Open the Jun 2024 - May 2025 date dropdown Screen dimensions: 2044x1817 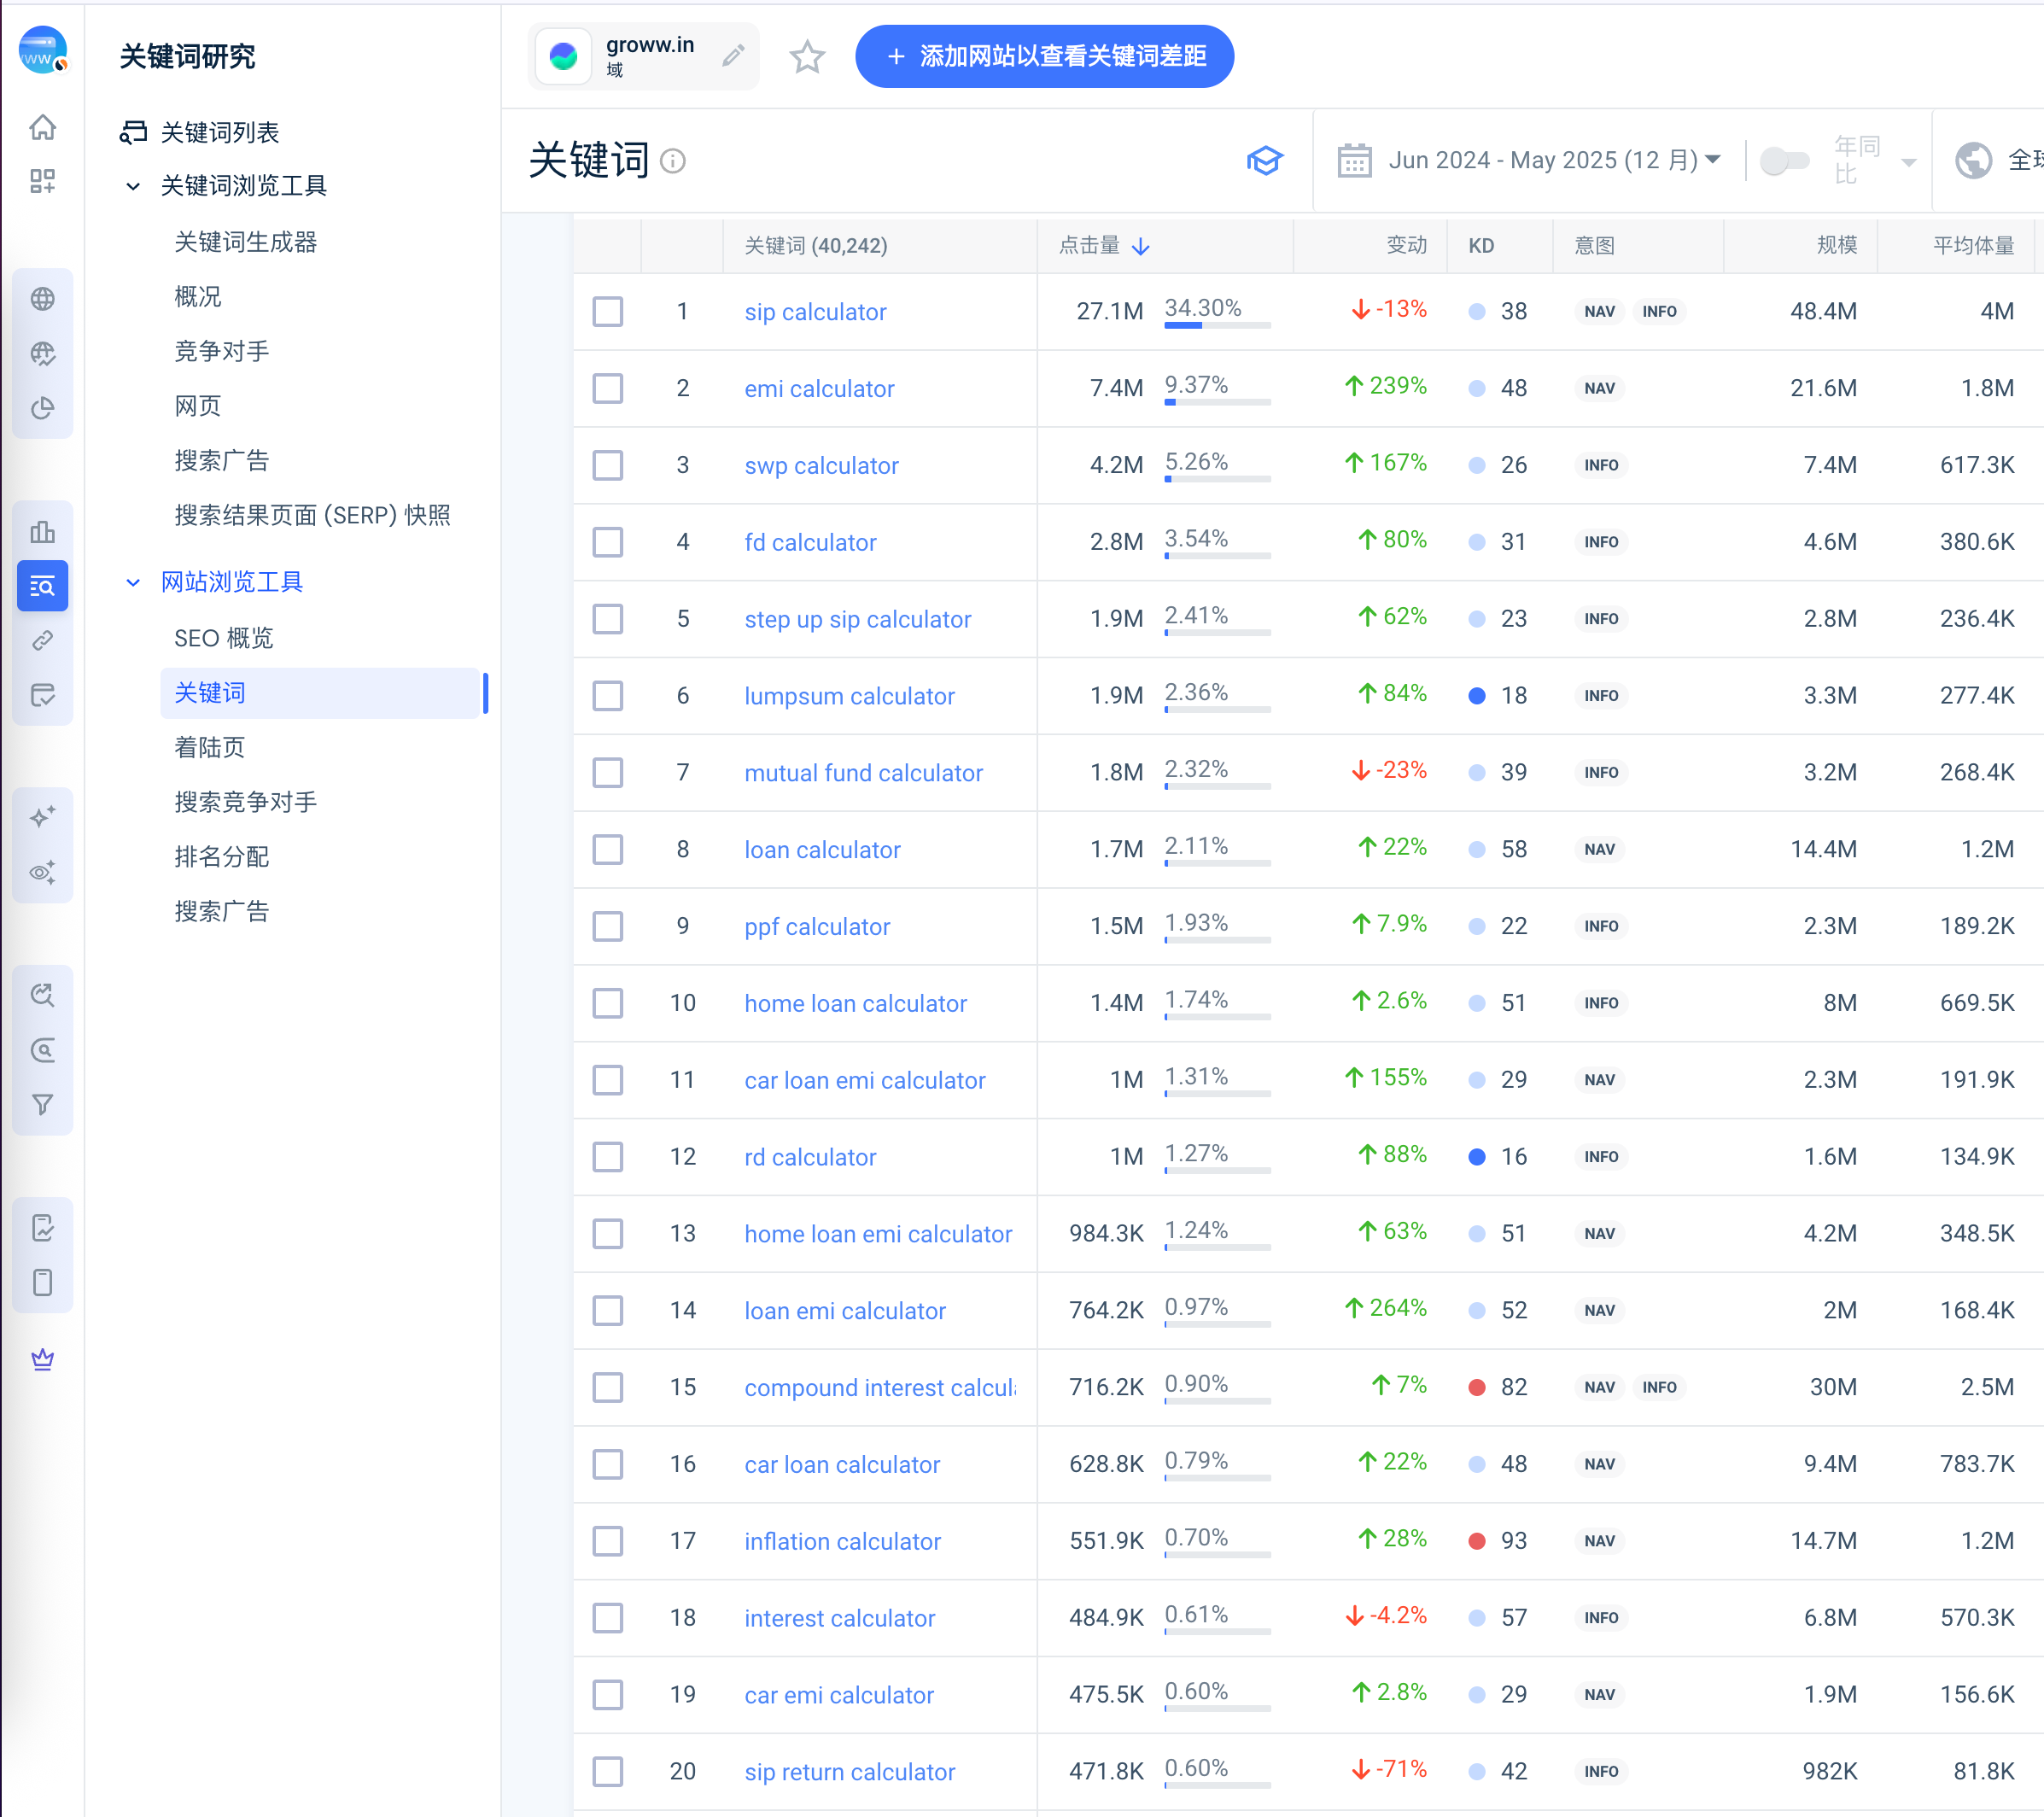point(1554,160)
